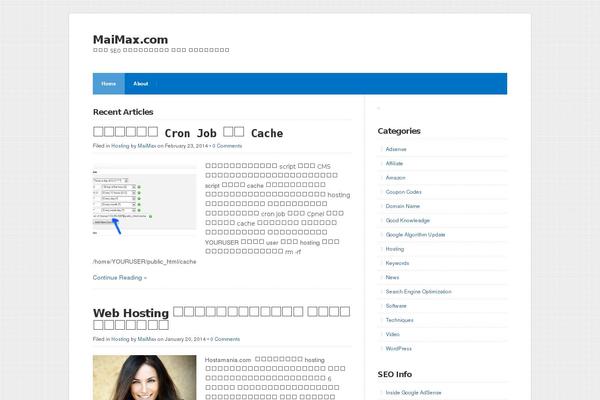Select the Recent Articles heading
This screenshot has height=400, width=600.
tap(123, 112)
